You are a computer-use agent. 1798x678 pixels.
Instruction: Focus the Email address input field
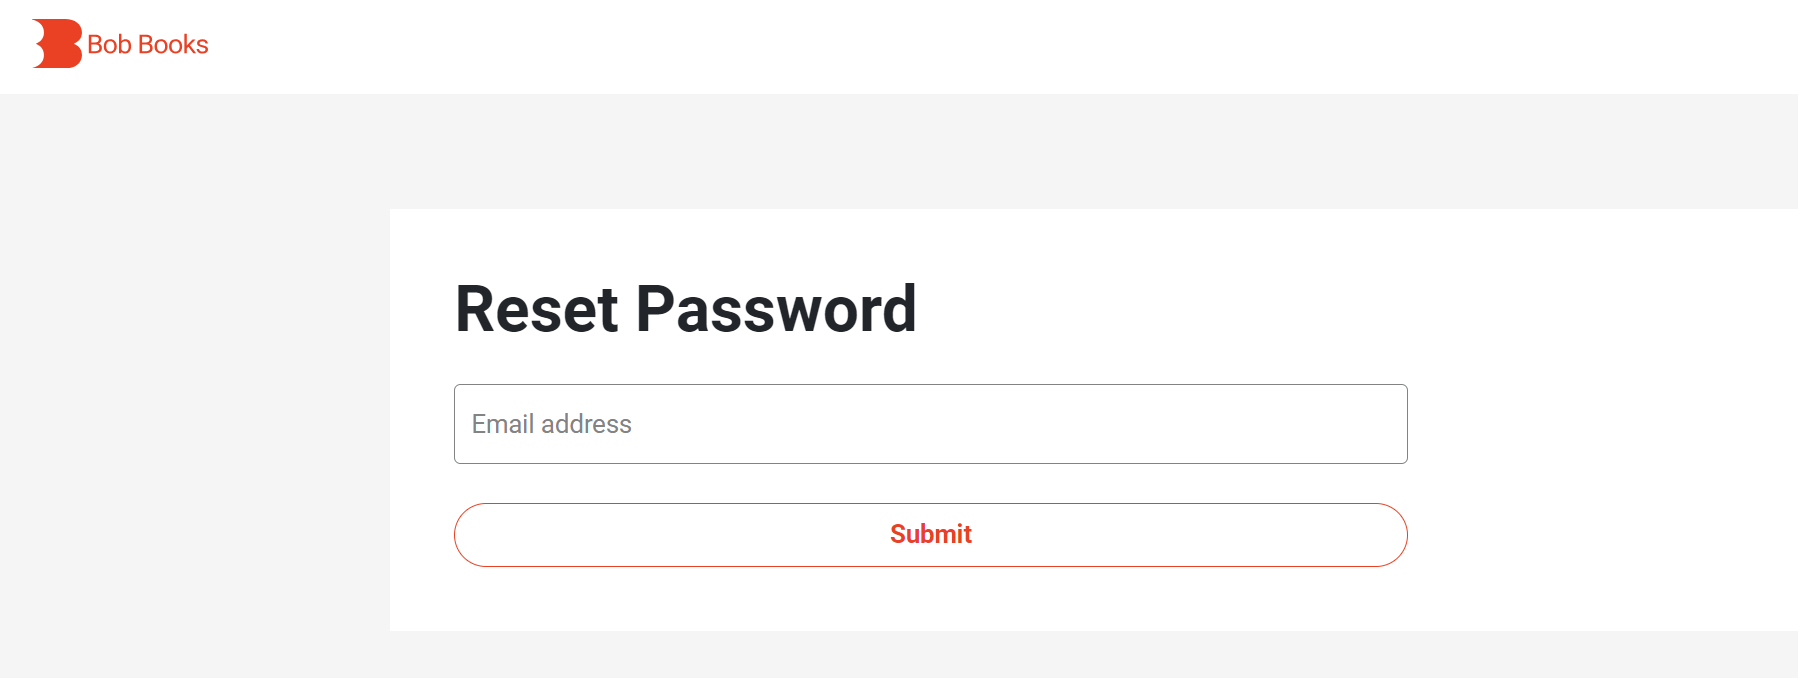point(930,424)
